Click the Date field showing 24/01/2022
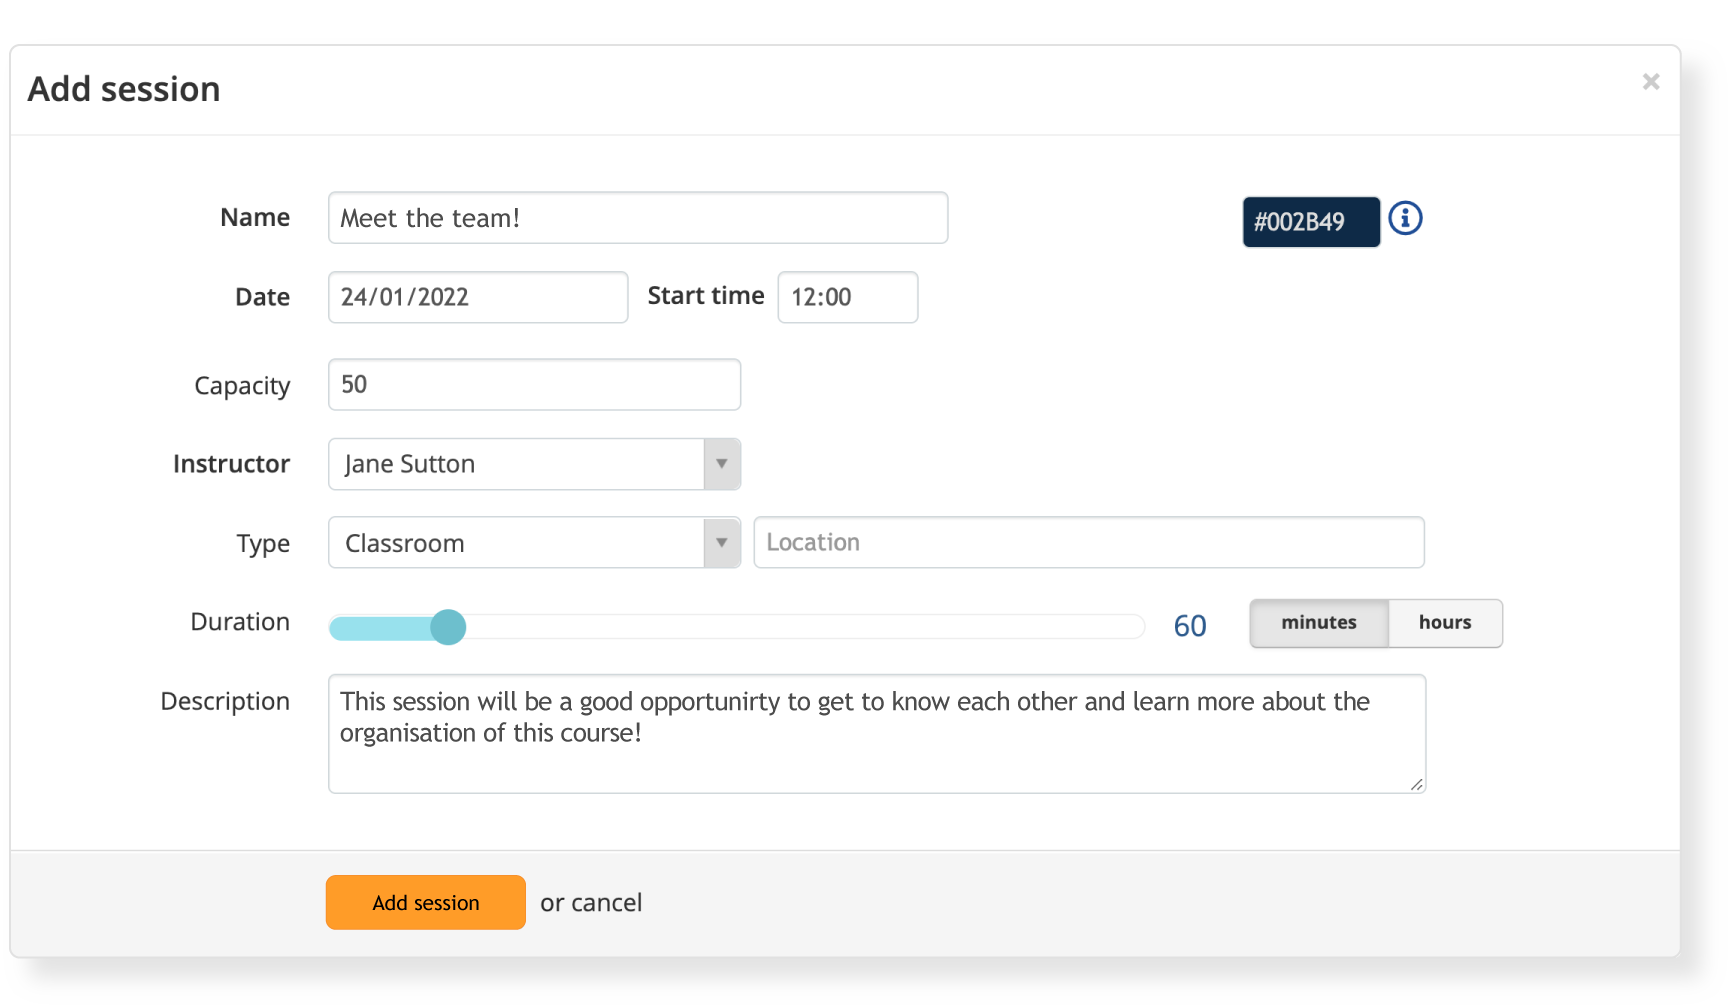The height and width of the screenshot is (1008, 1731). pyautogui.click(x=477, y=297)
